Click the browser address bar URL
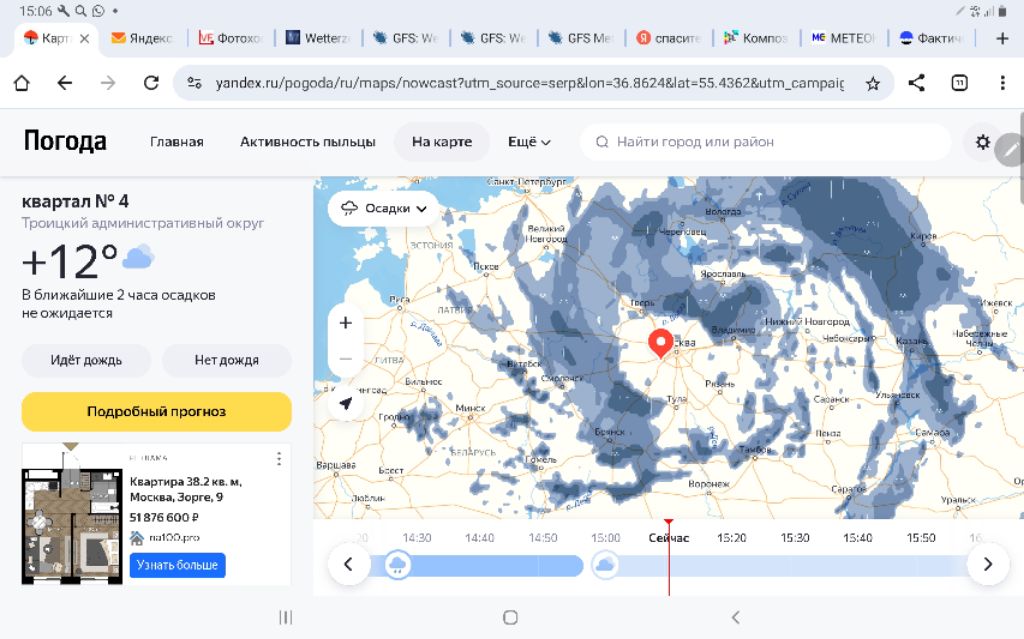 (529, 83)
